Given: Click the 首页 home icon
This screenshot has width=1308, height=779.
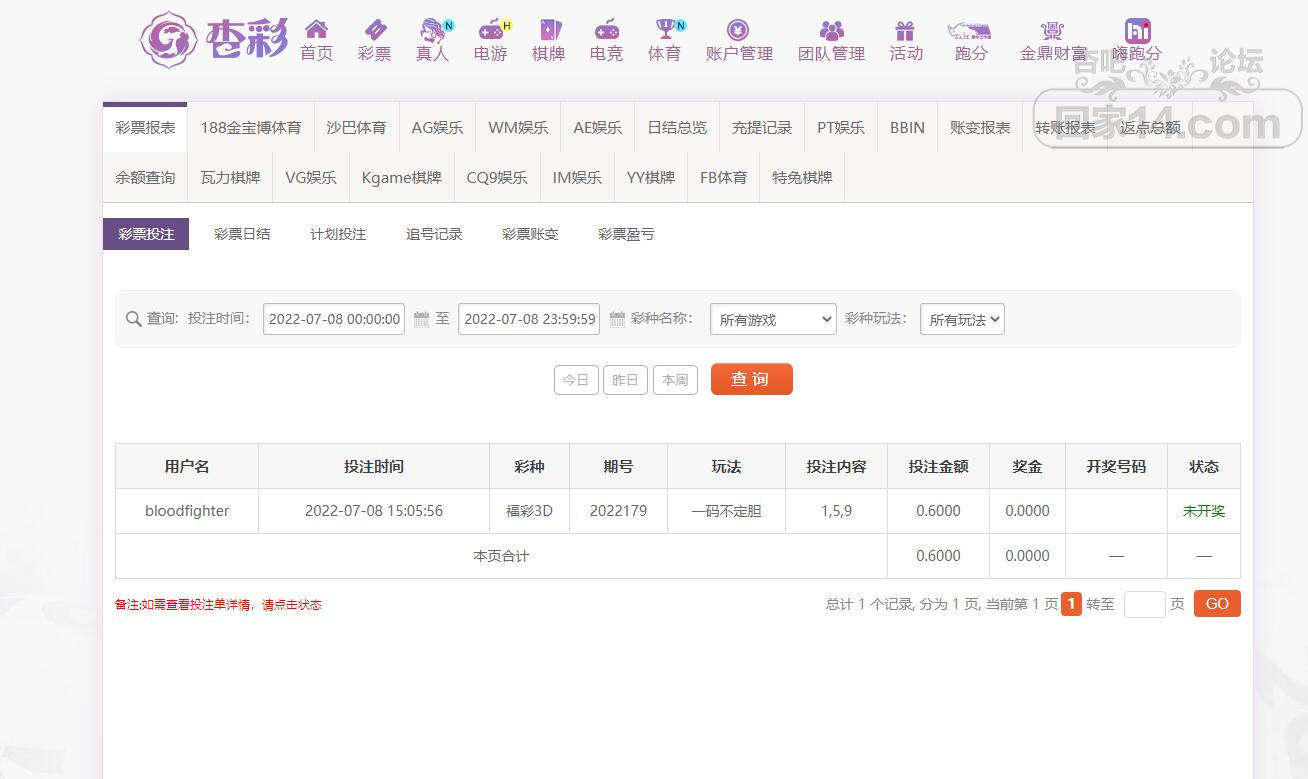Looking at the screenshot, I should click(316, 30).
